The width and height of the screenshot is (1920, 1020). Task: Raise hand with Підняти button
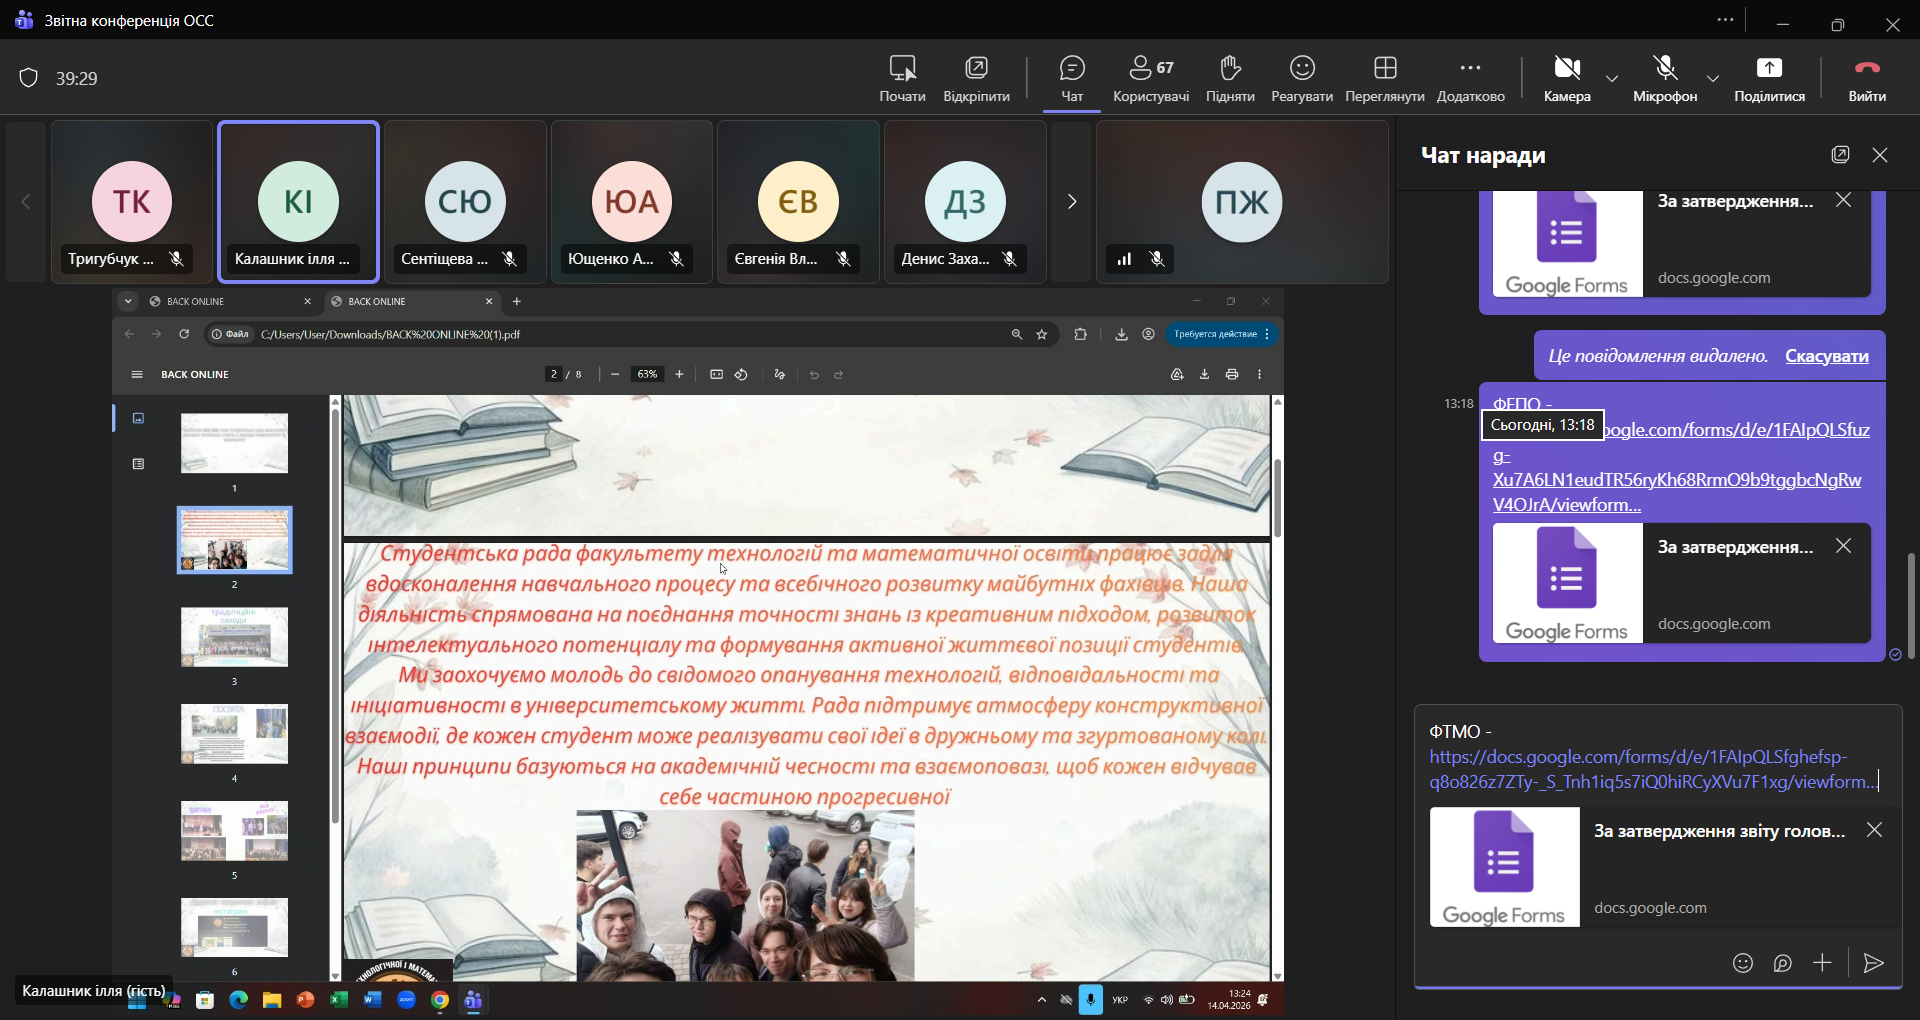pyautogui.click(x=1229, y=78)
